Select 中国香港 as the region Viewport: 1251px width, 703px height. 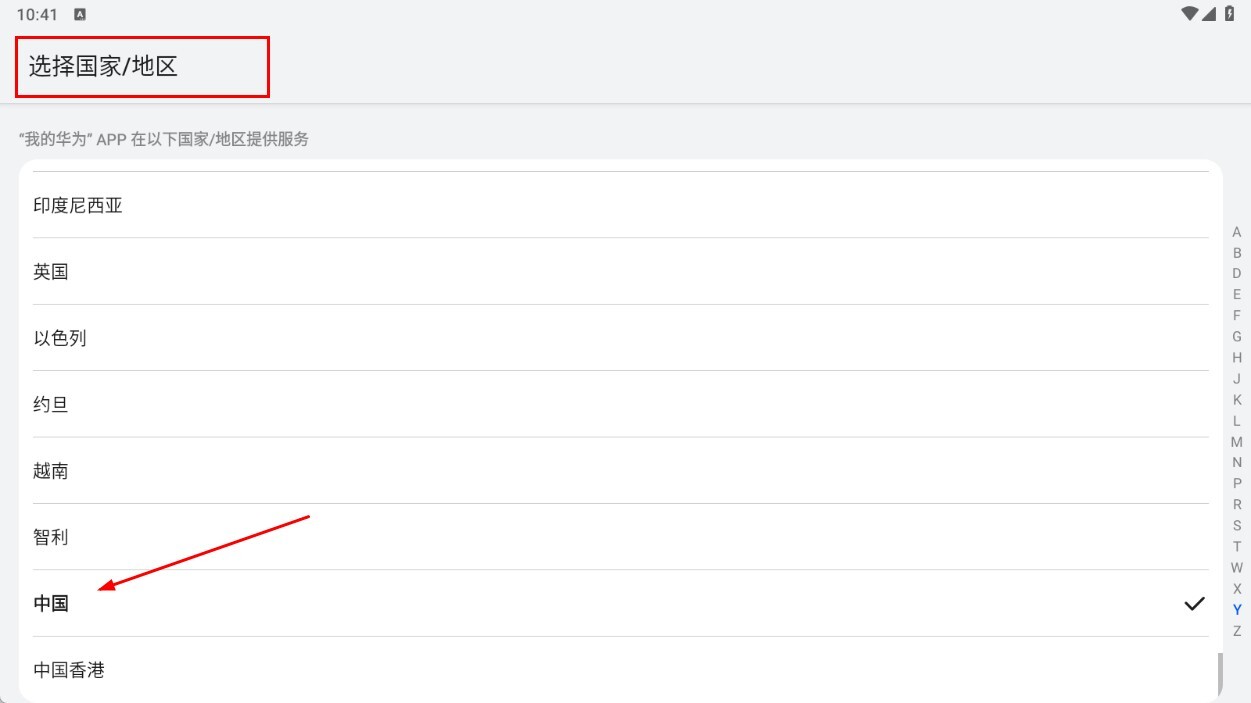pyautogui.click(x=69, y=670)
